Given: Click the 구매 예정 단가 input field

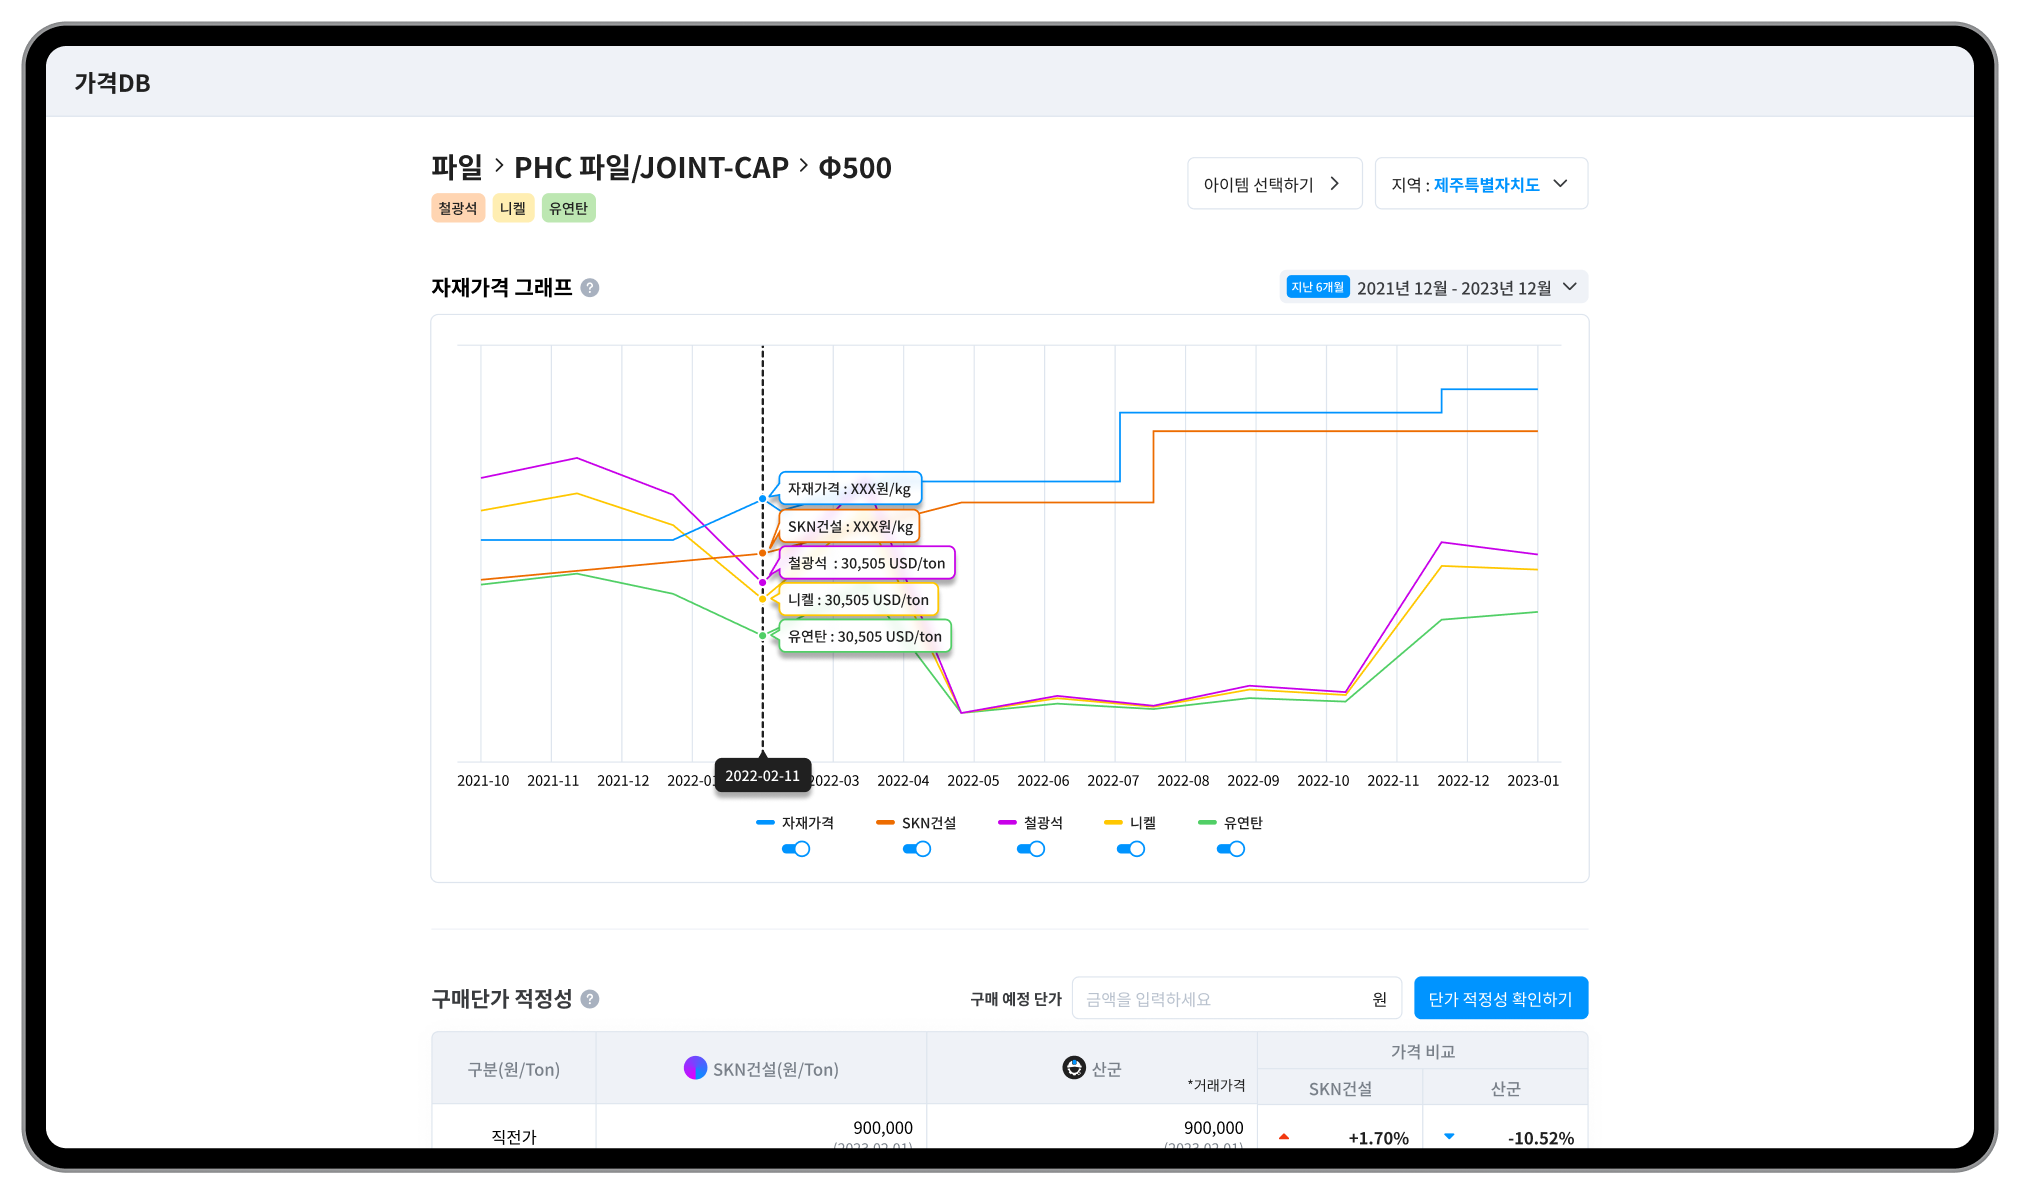Looking at the screenshot, I should 1220,999.
